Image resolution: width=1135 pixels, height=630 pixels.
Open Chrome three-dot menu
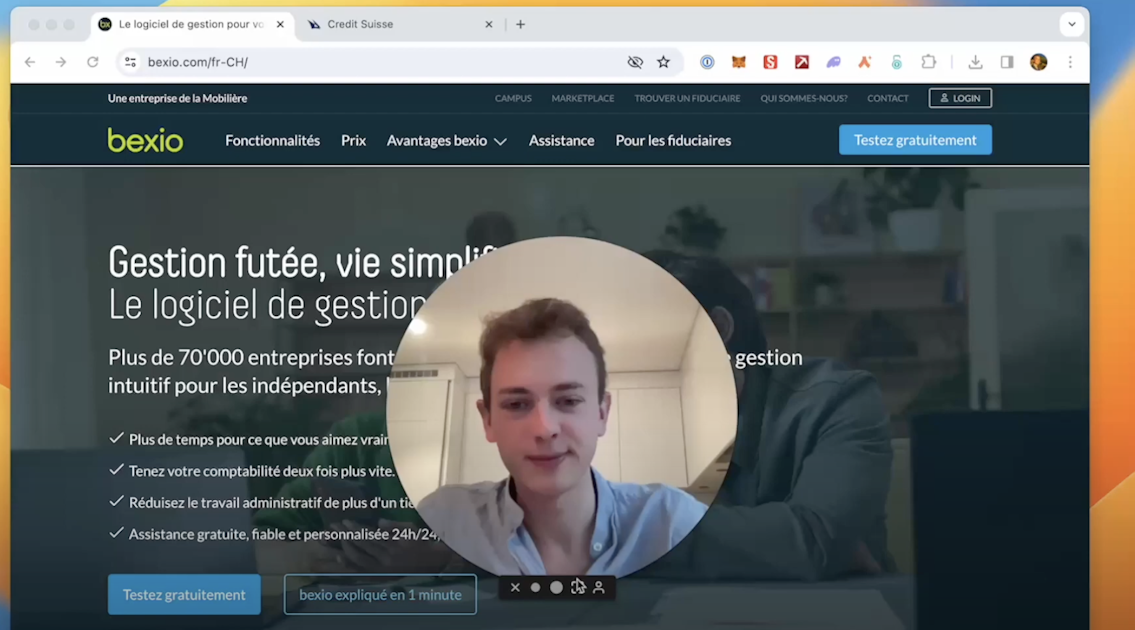(1070, 62)
